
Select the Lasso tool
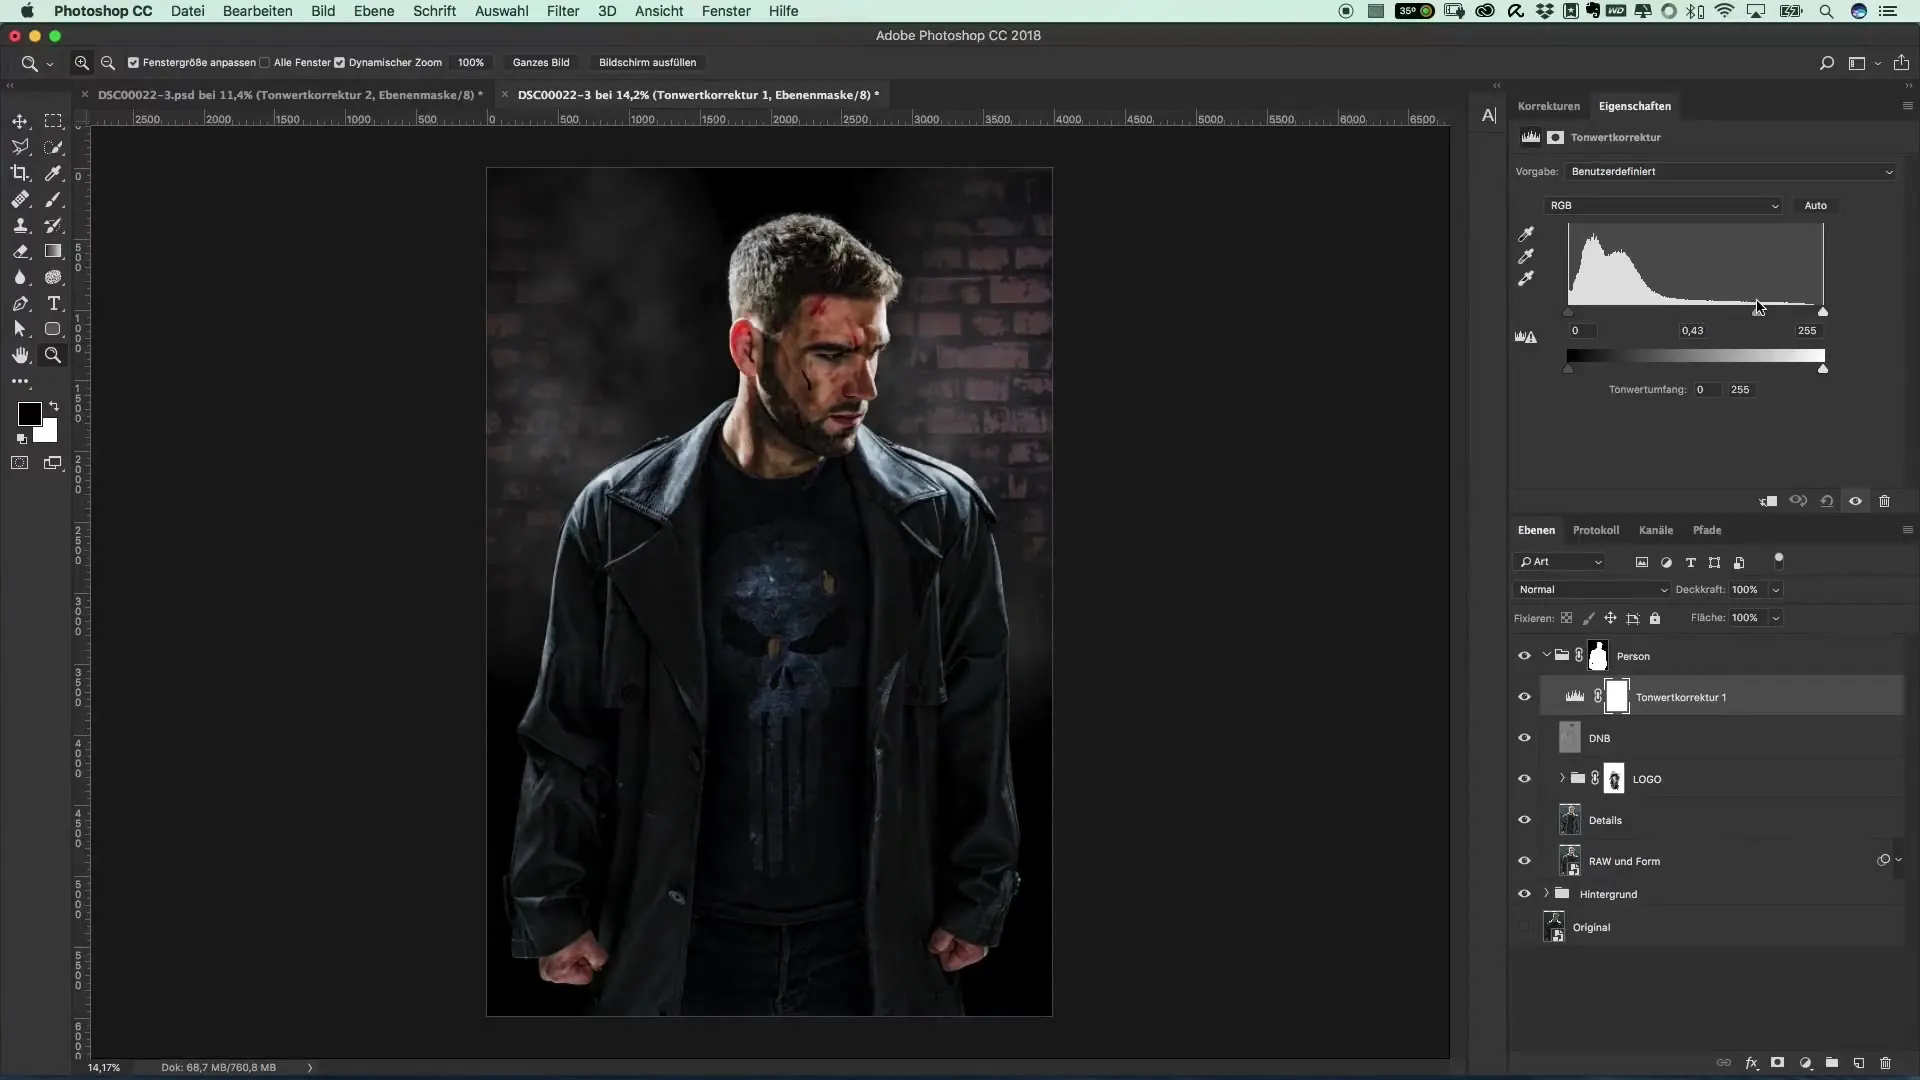coord(20,147)
